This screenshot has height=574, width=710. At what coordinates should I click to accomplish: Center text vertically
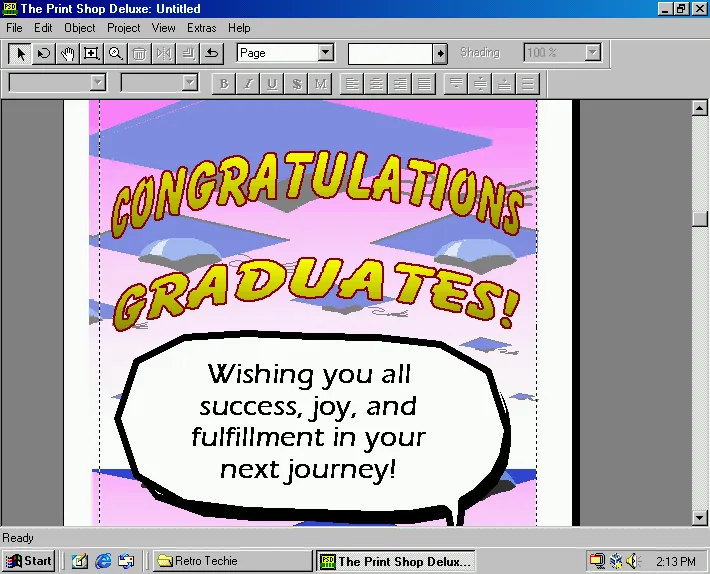pyautogui.click(x=480, y=84)
